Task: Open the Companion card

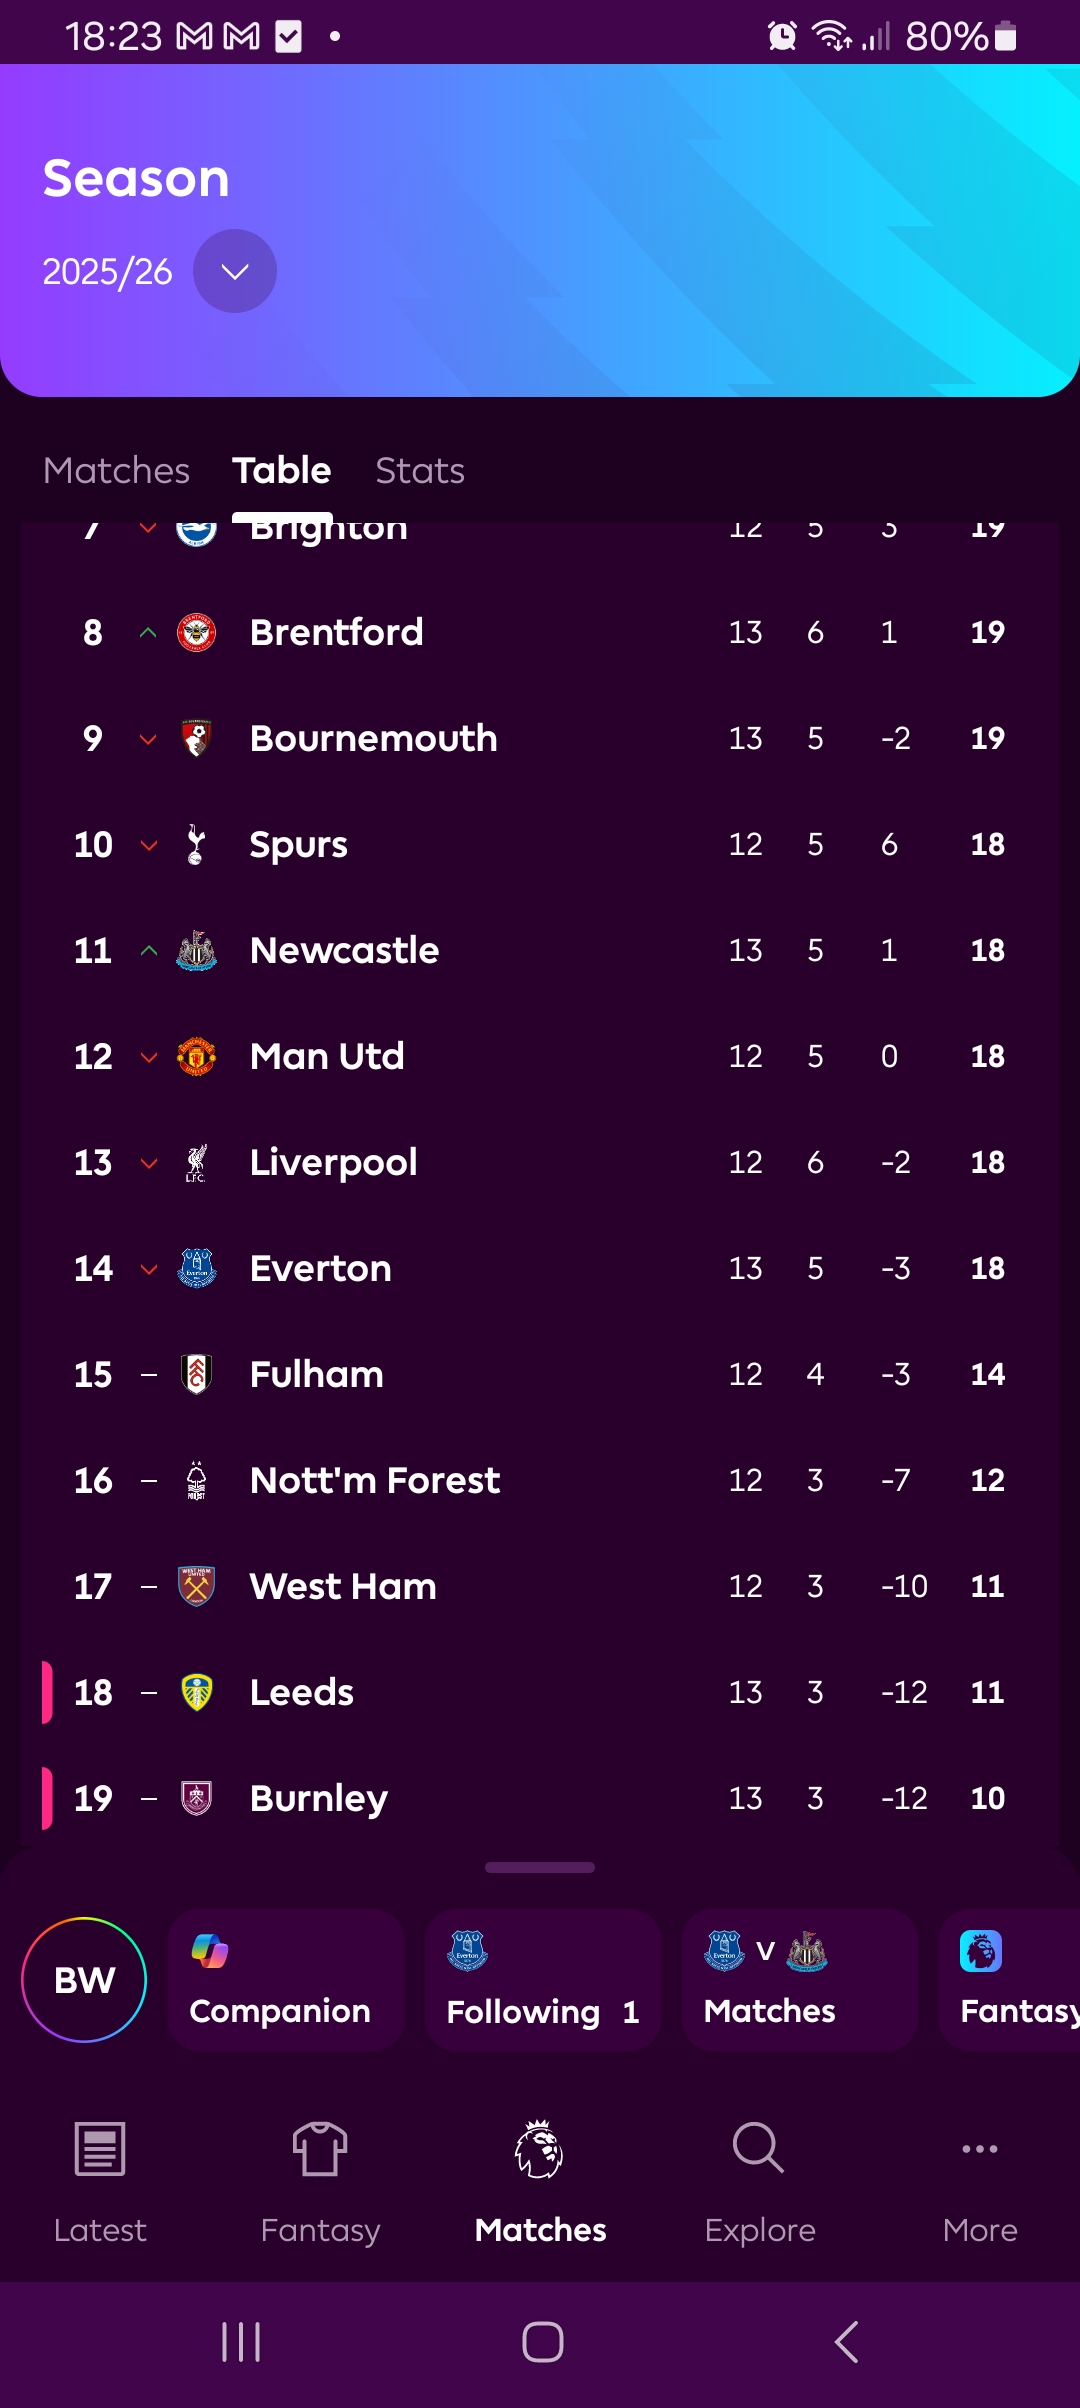Action: 285,1980
